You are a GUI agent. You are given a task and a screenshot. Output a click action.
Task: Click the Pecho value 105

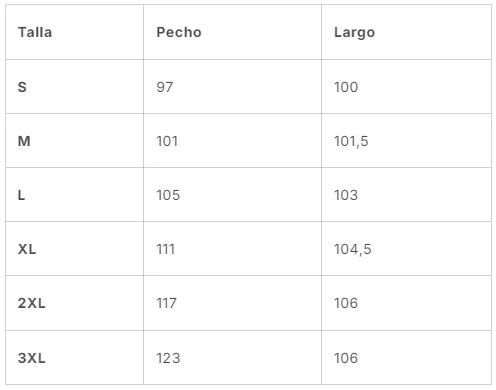pyautogui.click(x=168, y=195)
